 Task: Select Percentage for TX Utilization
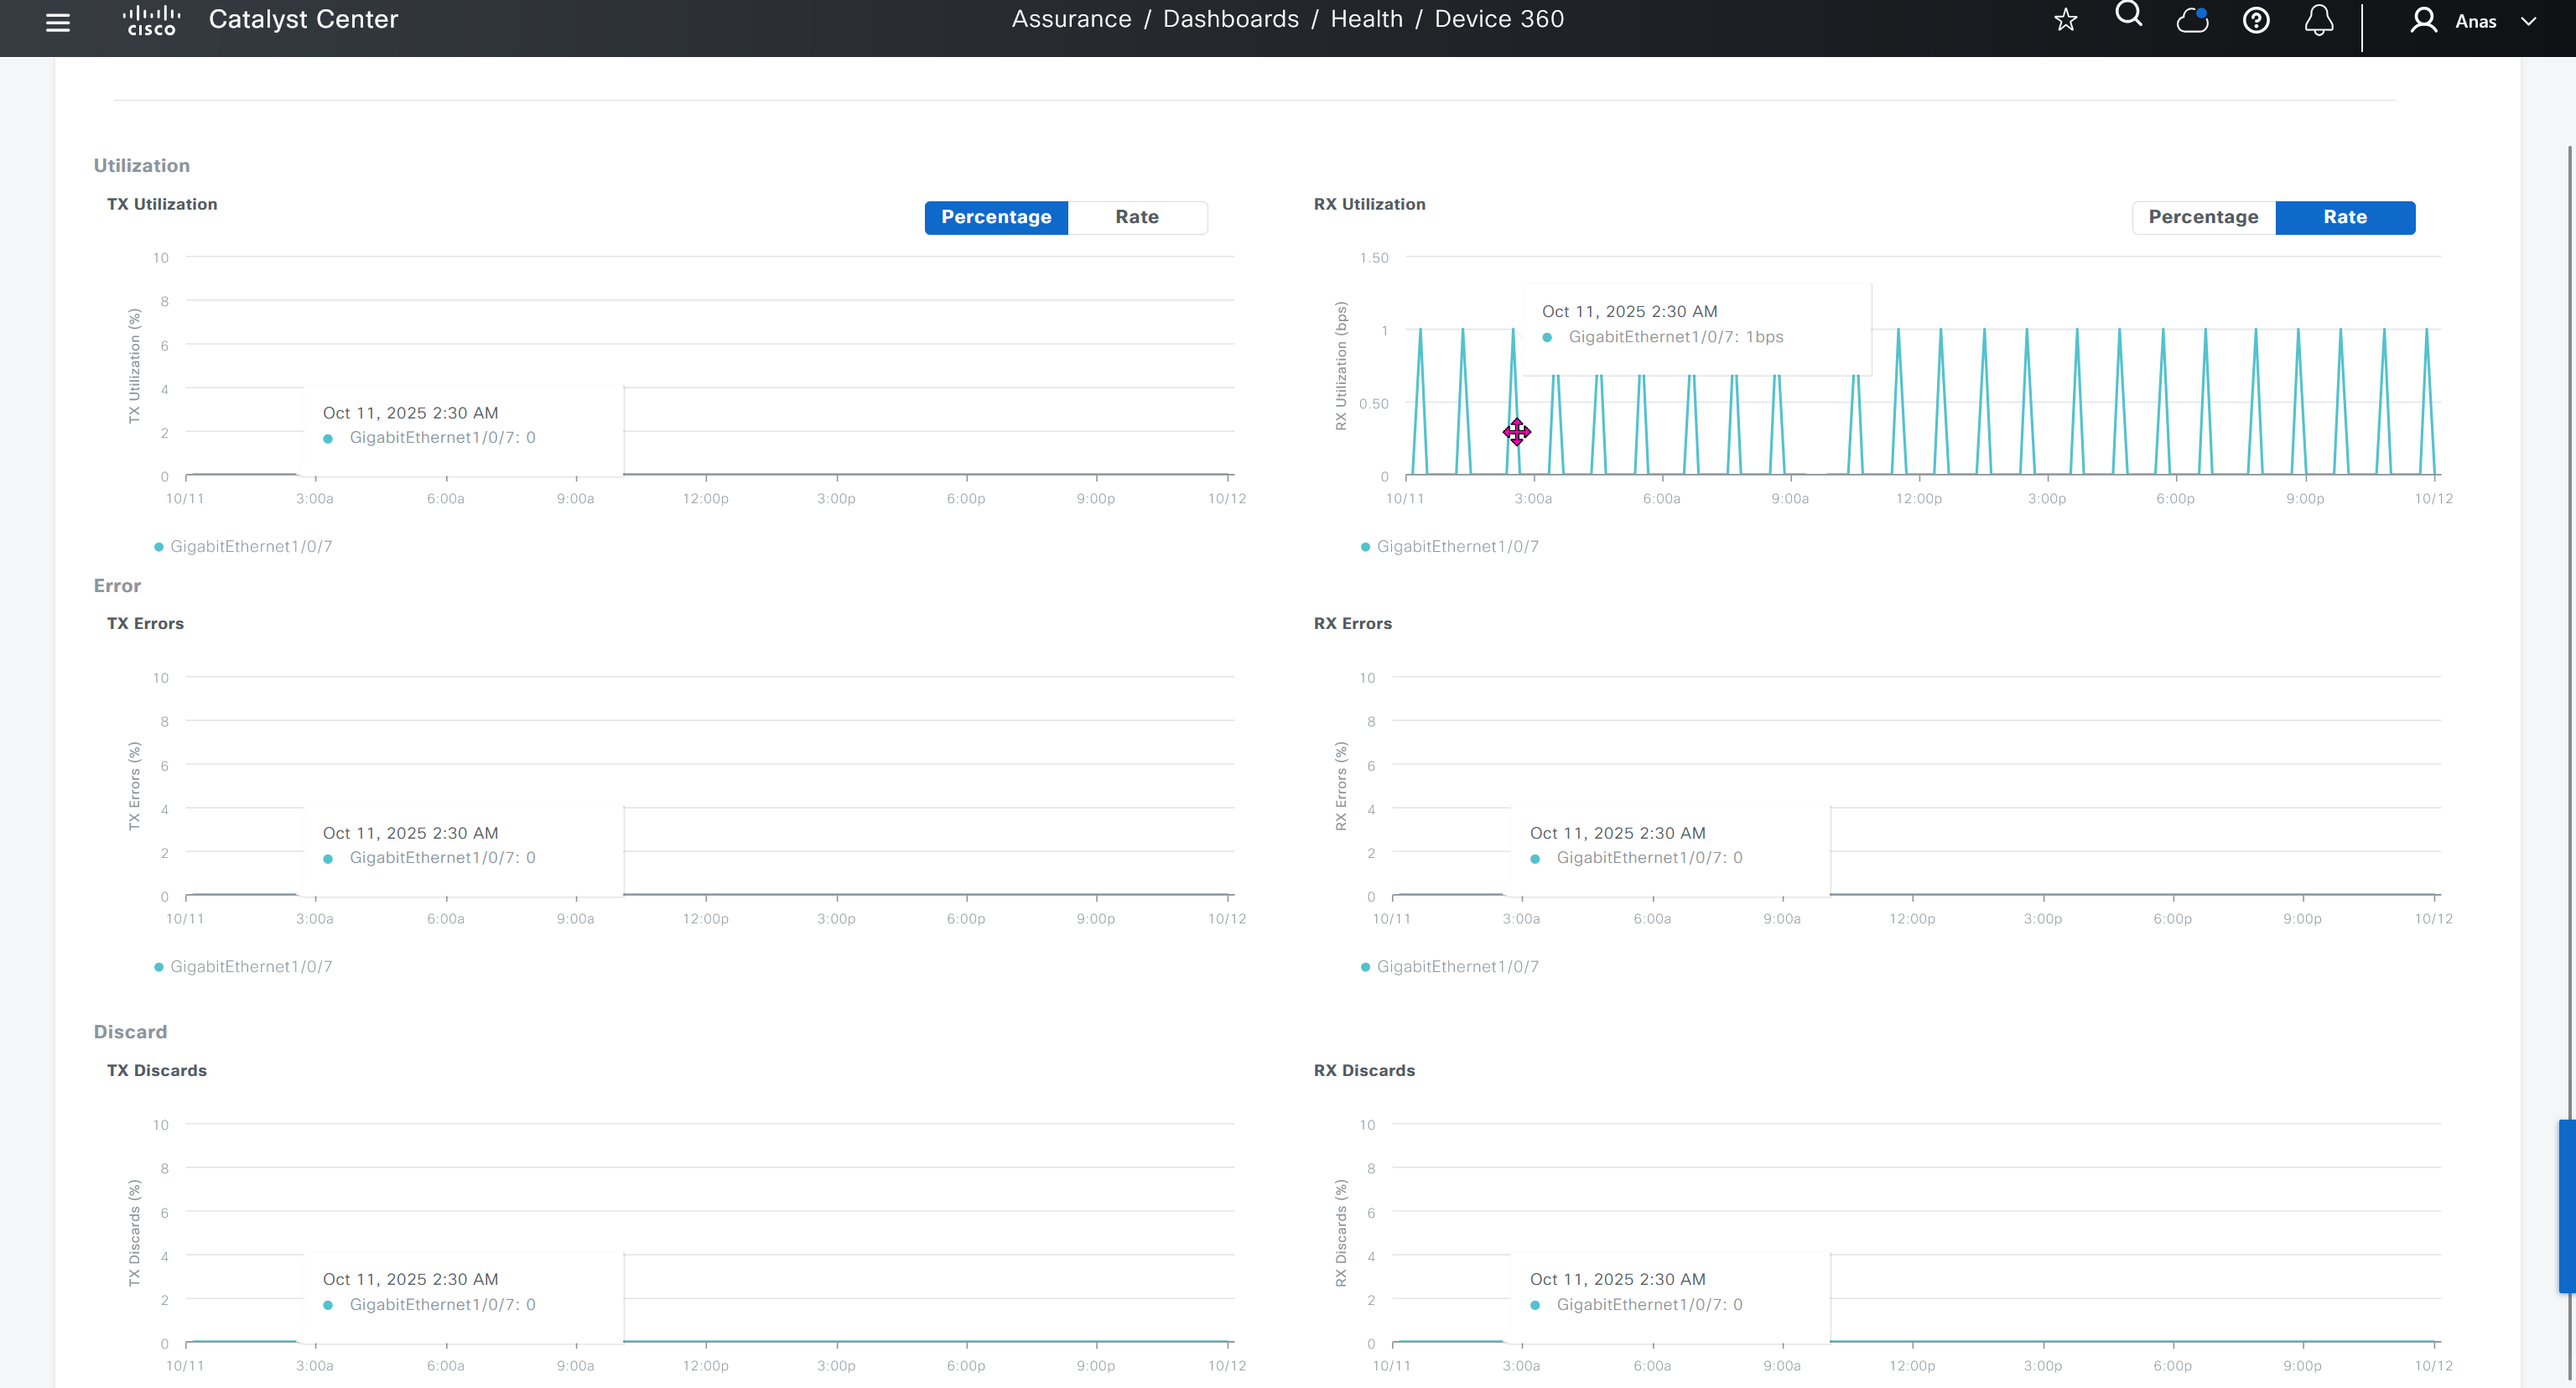(996, 217)
